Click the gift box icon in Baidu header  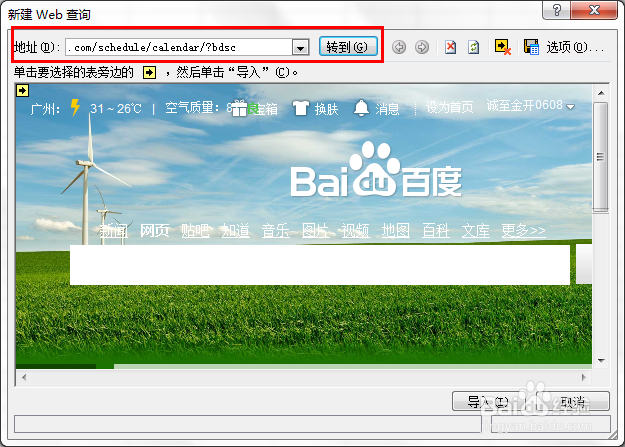click(240, 108)
